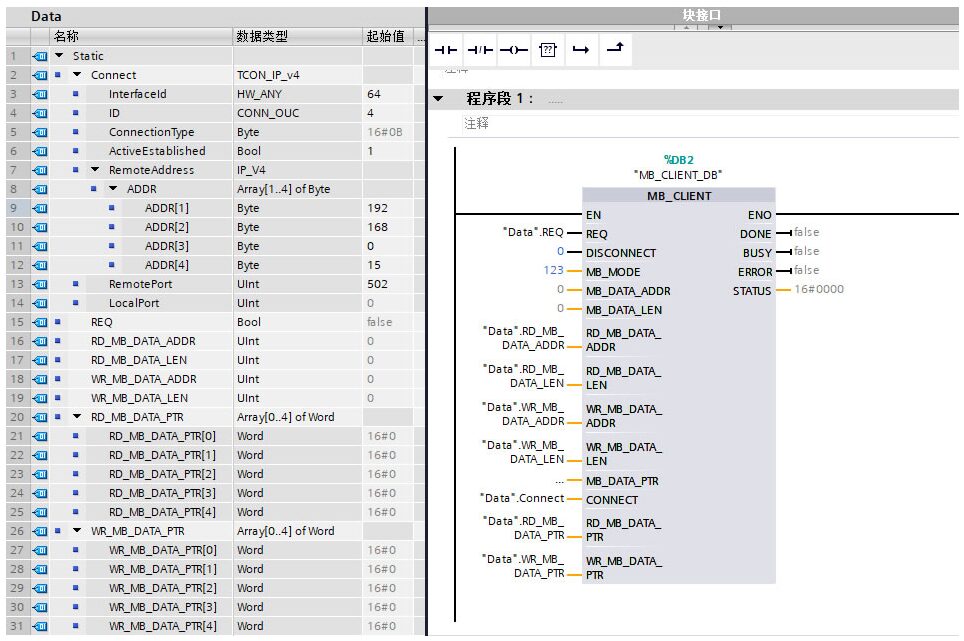964x641 pixels.
Task: Select the MB_DATA_PTR empty operand
Action: (x=559, y=481)
